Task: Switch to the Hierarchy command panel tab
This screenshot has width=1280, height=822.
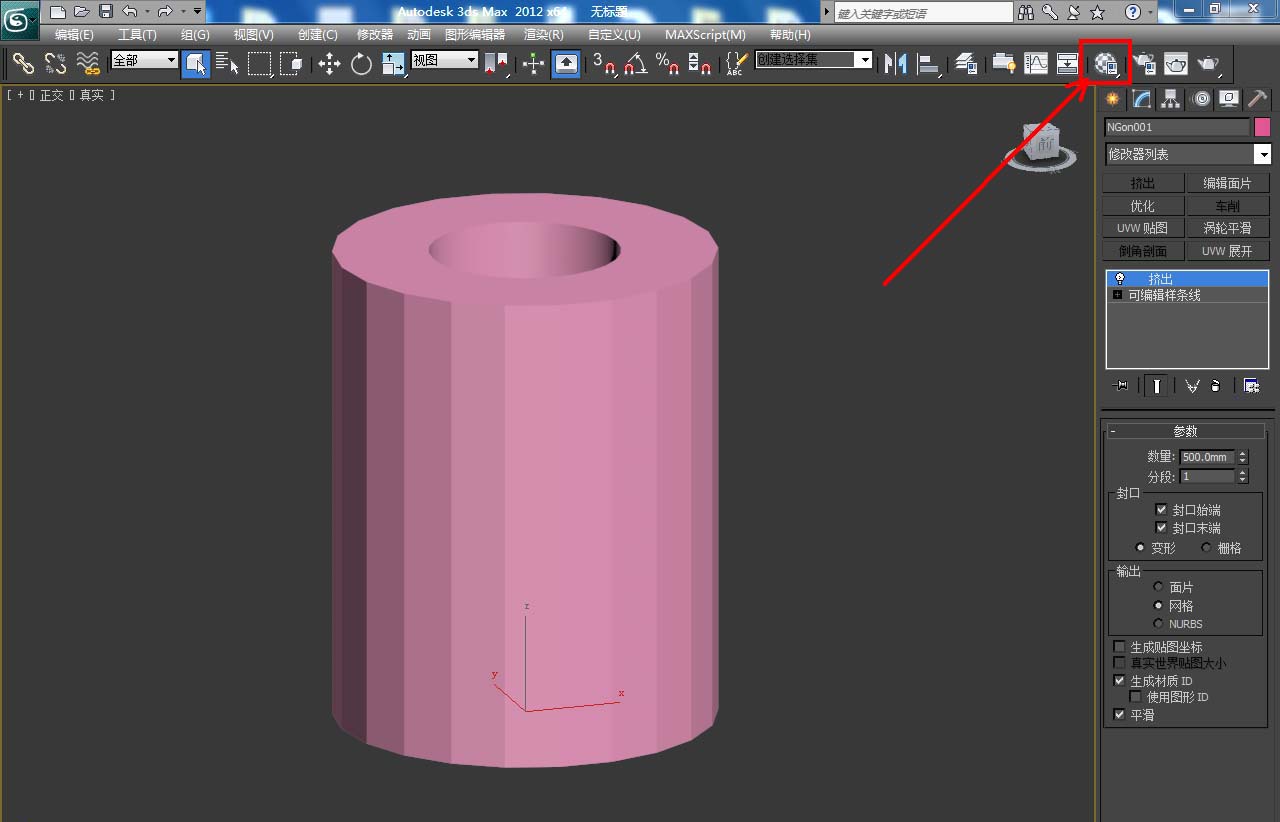Action: (x=1170, y=99)
